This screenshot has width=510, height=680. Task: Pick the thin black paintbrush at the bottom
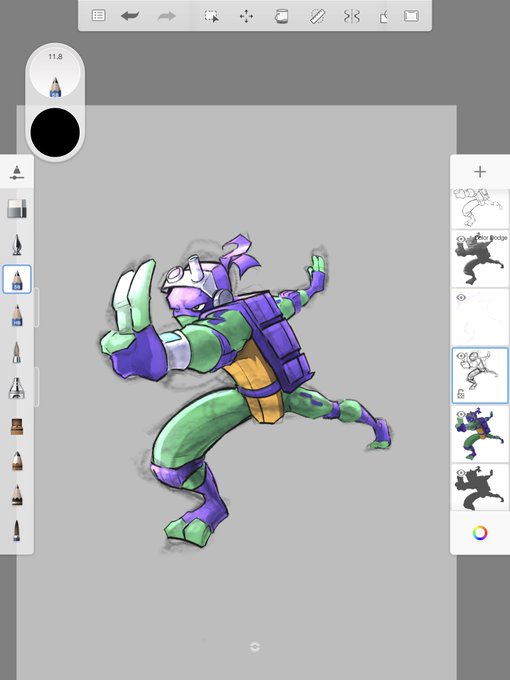(16, 530)
